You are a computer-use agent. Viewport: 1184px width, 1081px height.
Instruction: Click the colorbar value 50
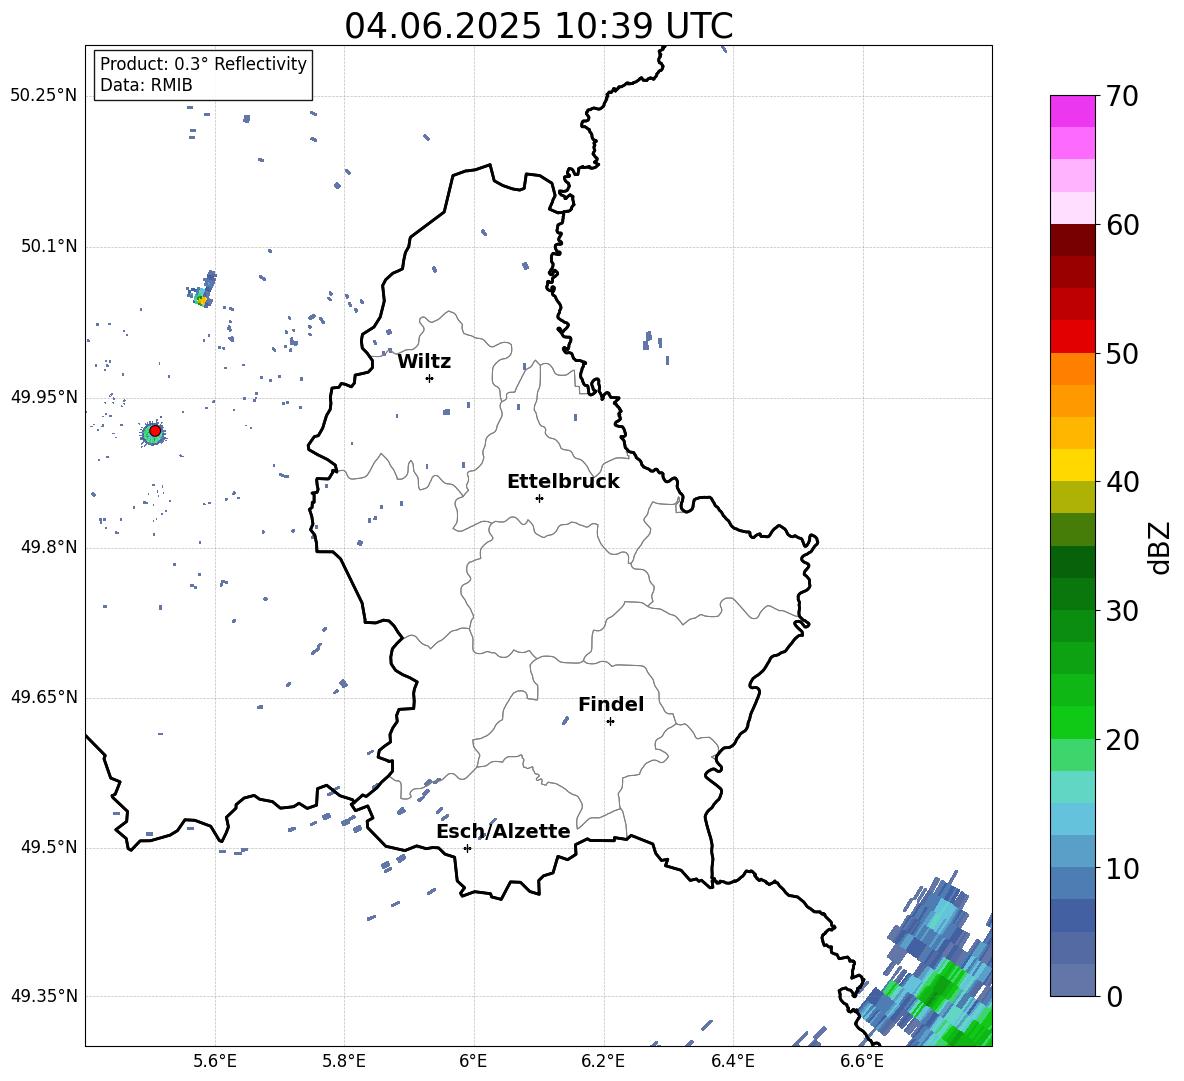tap(1122, 354)
